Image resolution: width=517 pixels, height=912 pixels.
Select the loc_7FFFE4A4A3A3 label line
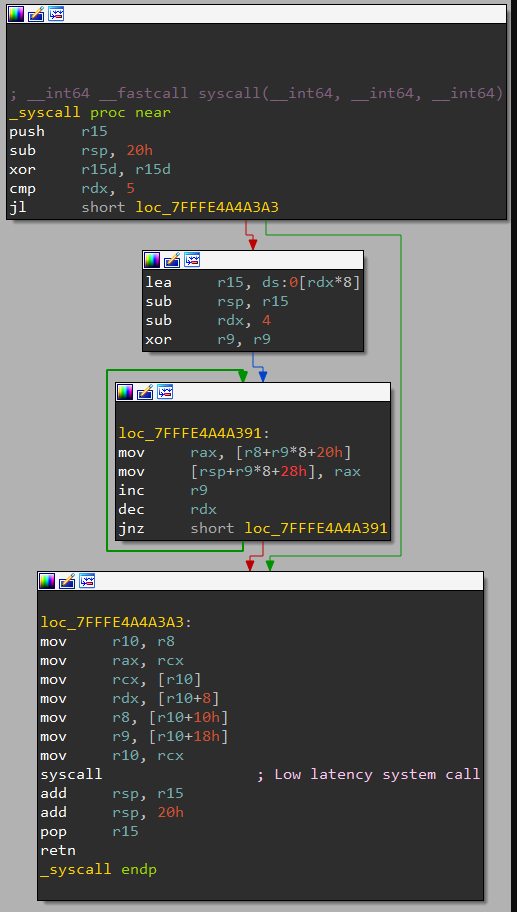coord(116,622)
